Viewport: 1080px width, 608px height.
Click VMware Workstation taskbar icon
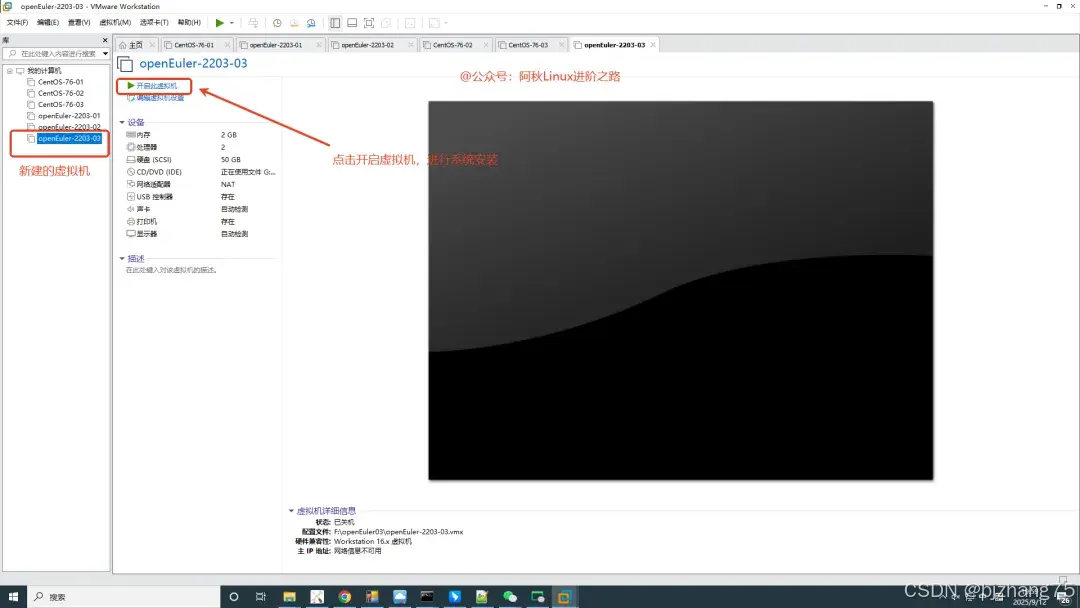click(x=564, y=597)
